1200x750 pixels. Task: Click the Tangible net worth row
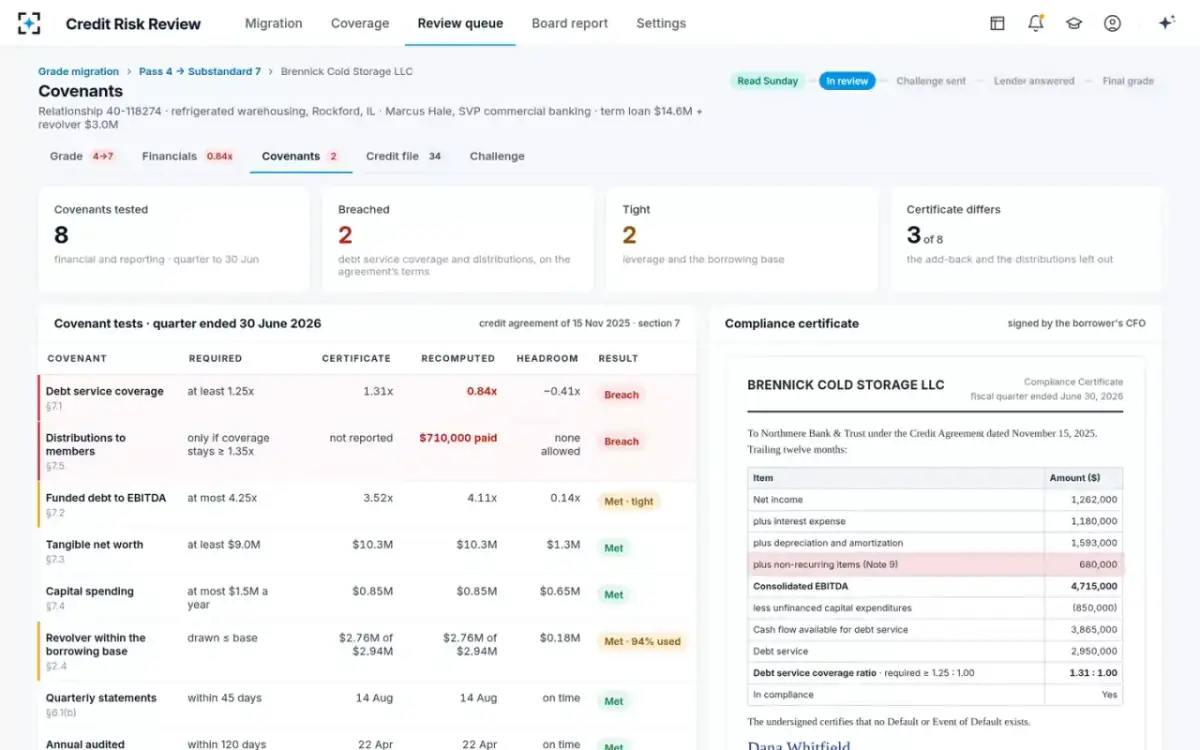[367, 551]
